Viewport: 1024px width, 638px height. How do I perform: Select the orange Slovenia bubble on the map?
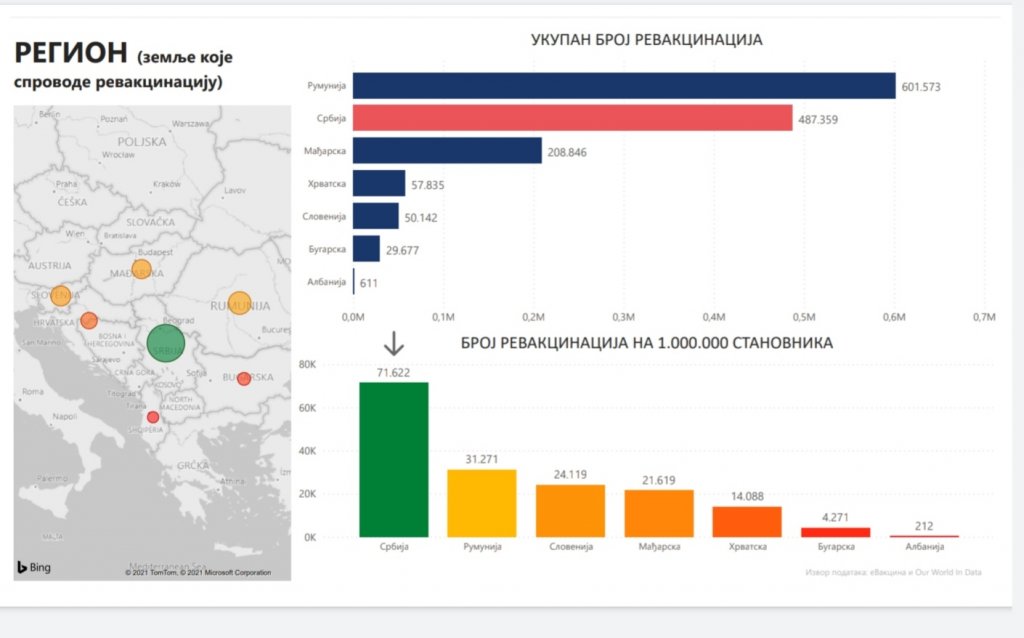[61, 296]
